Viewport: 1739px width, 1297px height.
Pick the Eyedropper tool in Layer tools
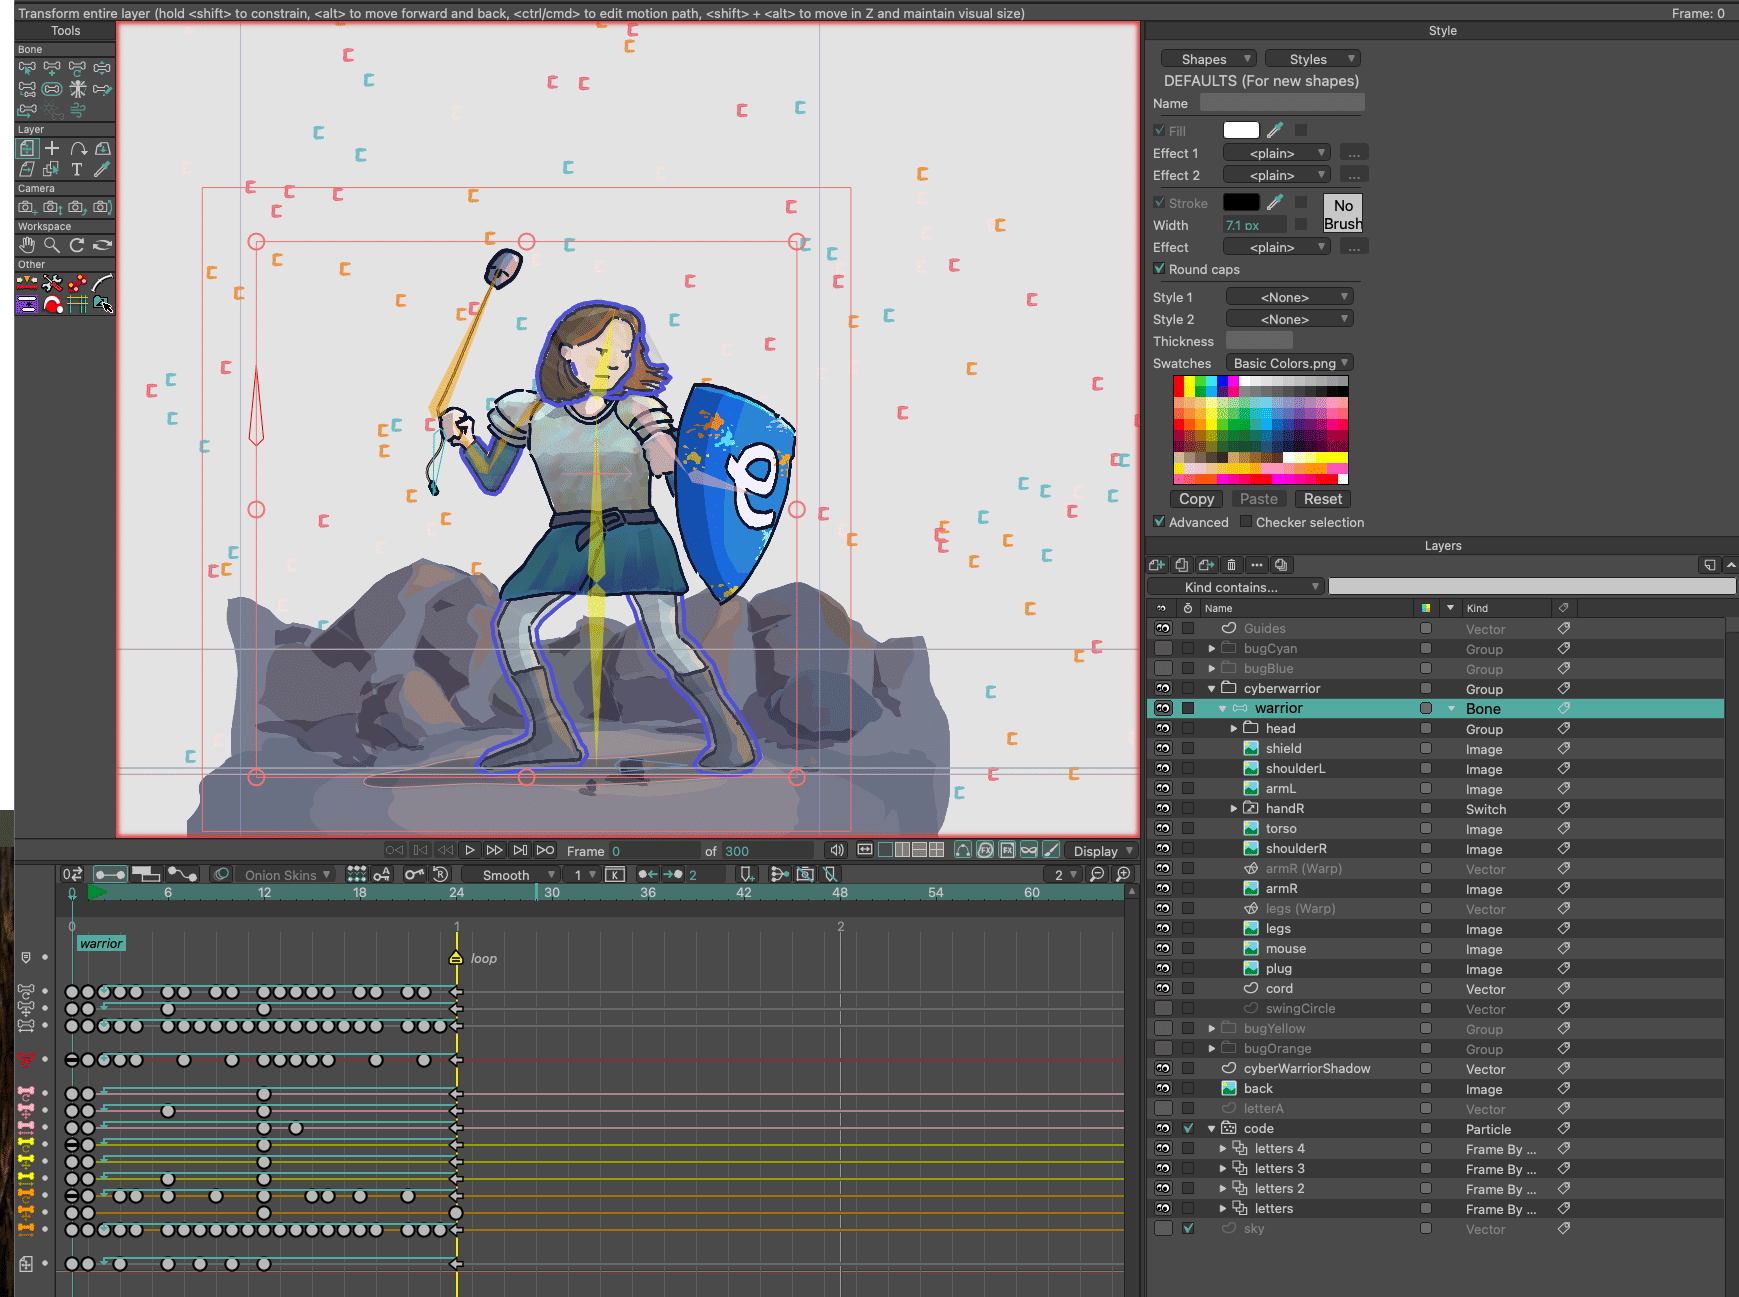point(102,169)
